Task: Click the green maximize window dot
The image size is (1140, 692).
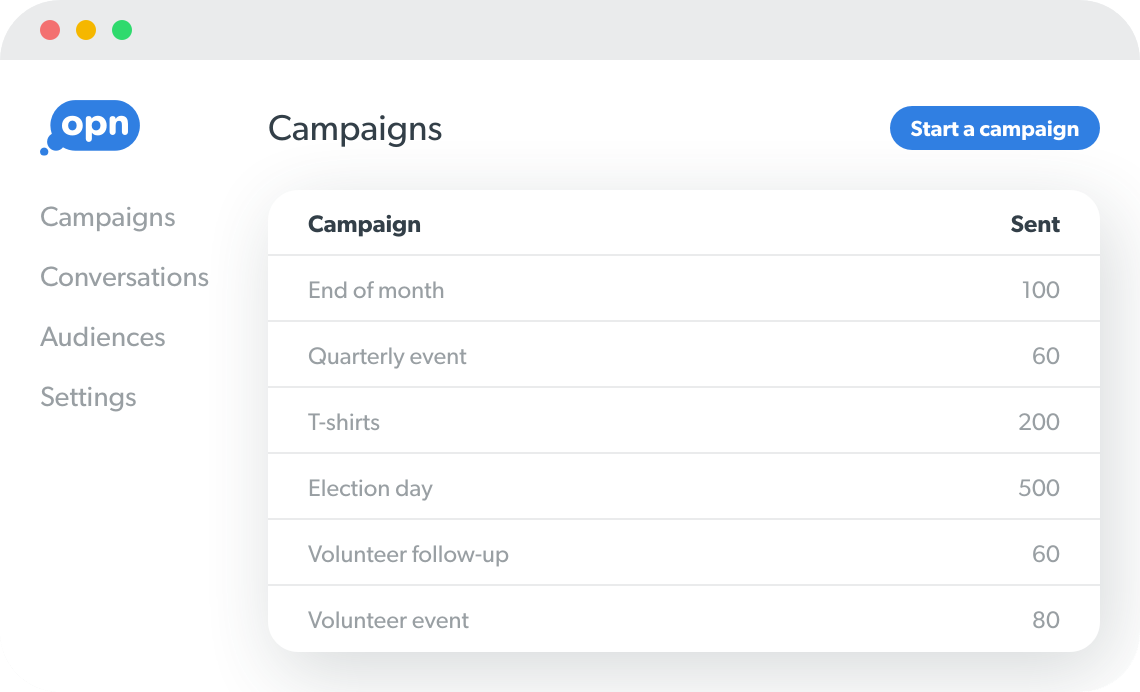Action: pyautogui.click(x=122, y=30)
